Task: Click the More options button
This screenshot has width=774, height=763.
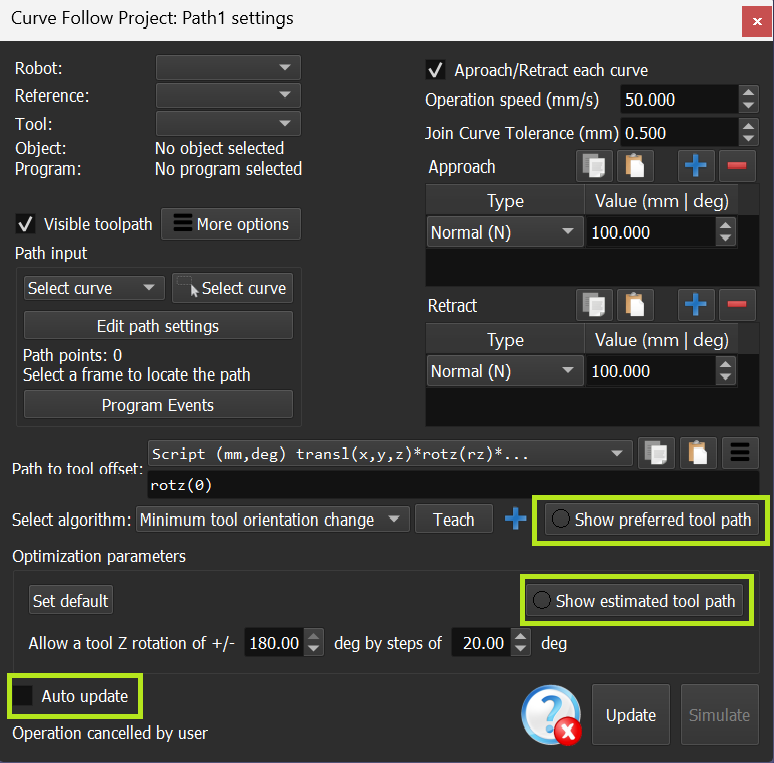Action: pos(231,224)
